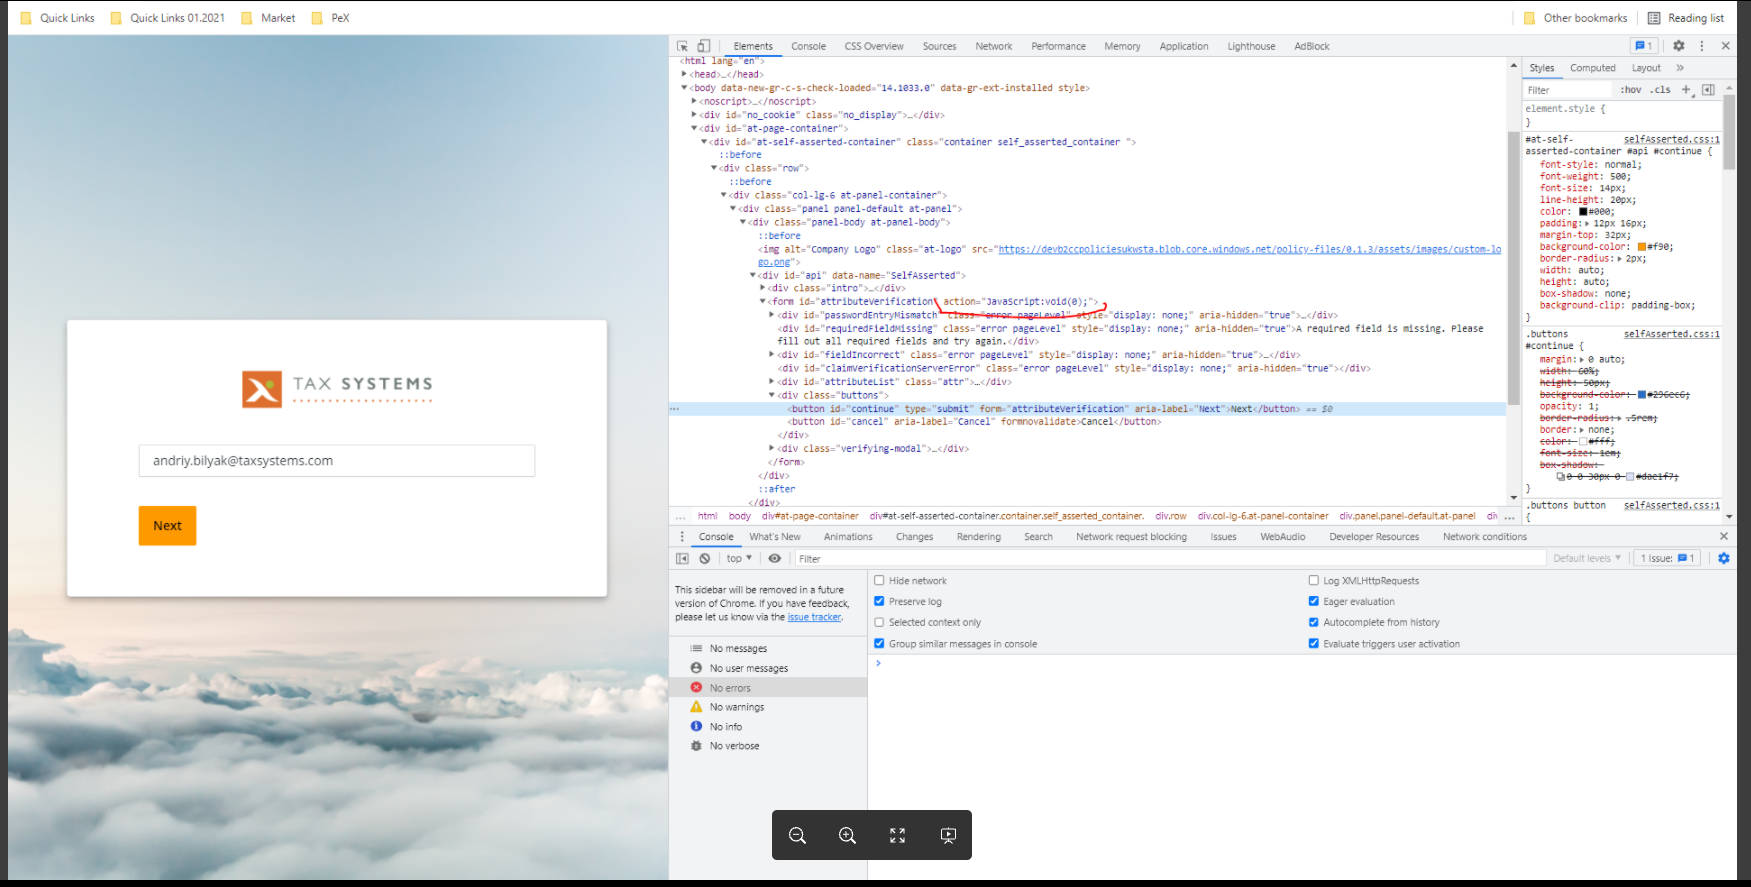Select the Computed styles tab
The height and width of the screenshot is (887, 1751).
pos(1593,68)
